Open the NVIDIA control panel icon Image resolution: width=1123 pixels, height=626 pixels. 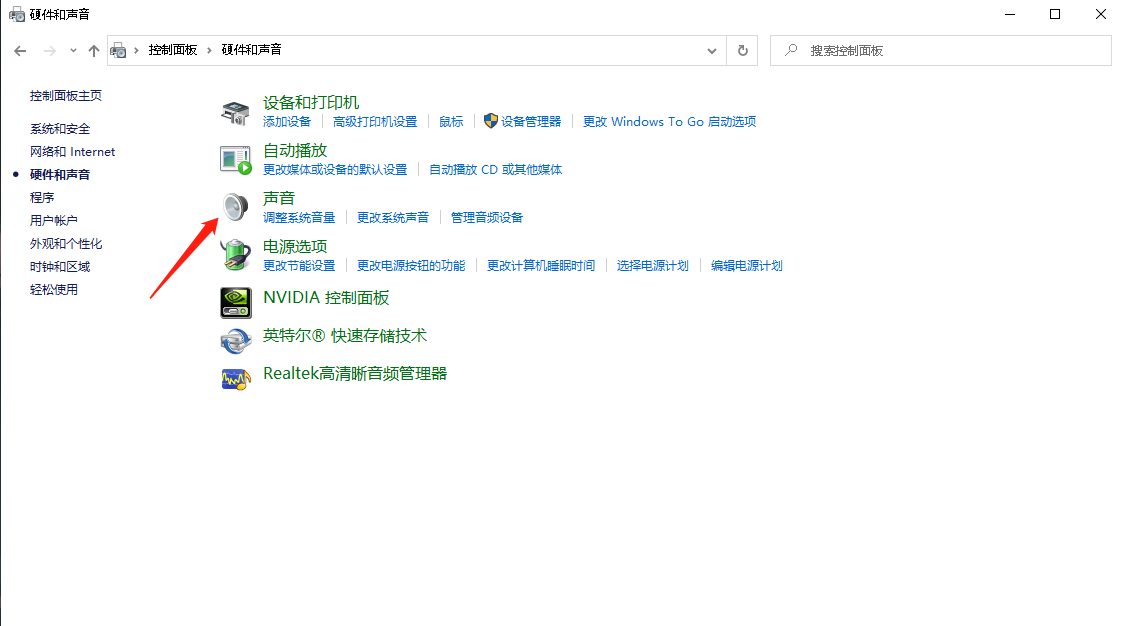236,302
